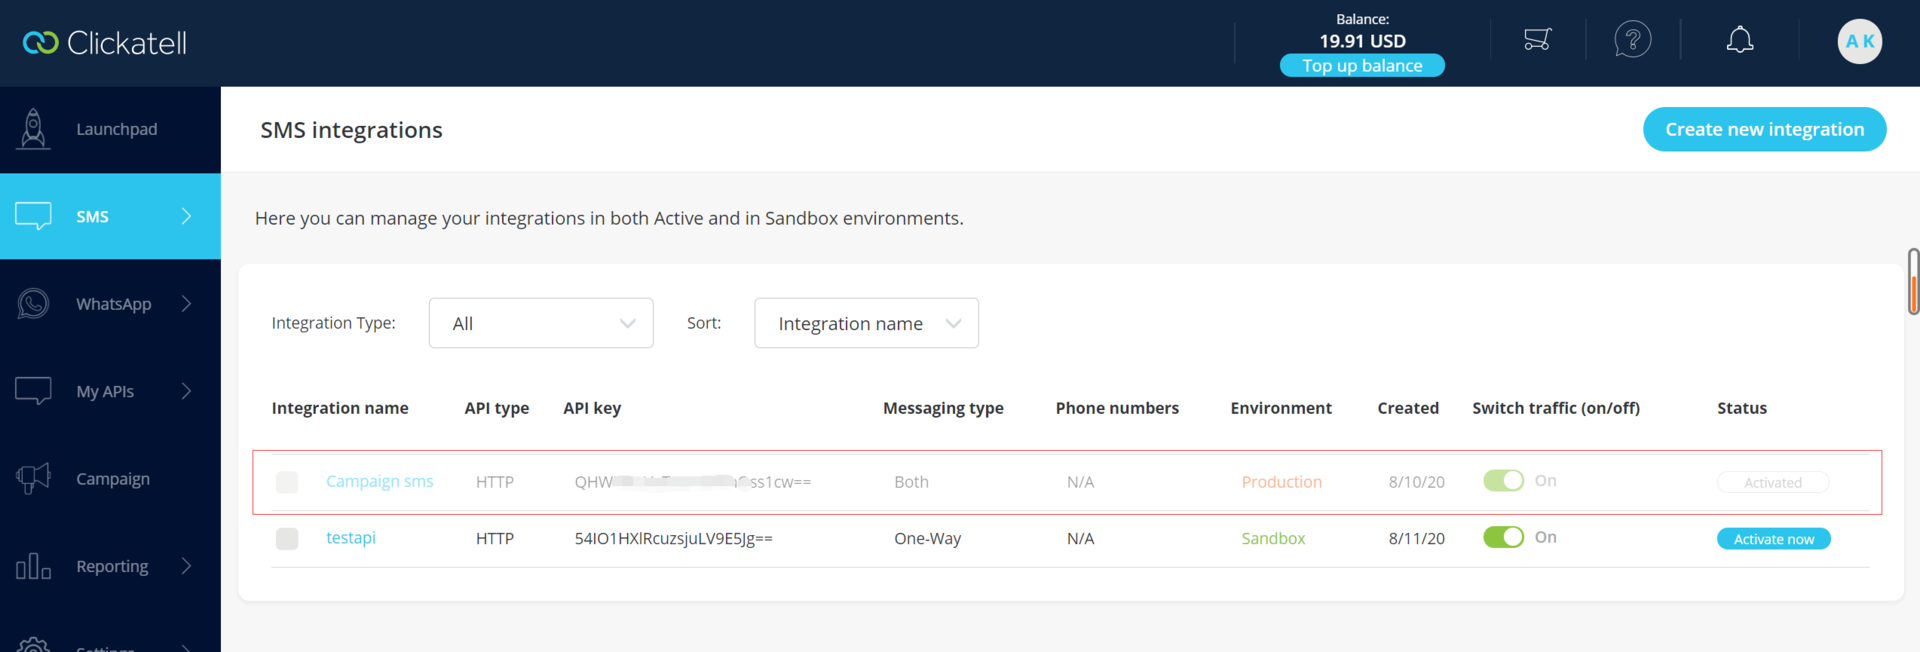1920x652 pixels.
Task: Click the Messaging type column header
Action: (x=943, y=408)
